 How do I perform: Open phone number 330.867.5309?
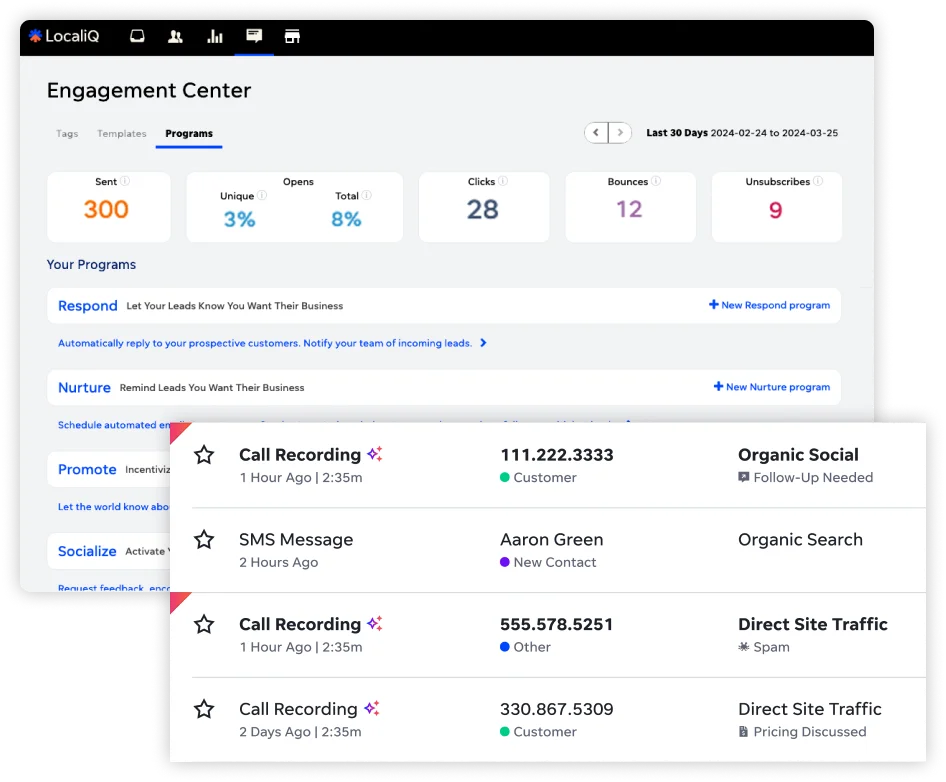click(x=556, y=709)
